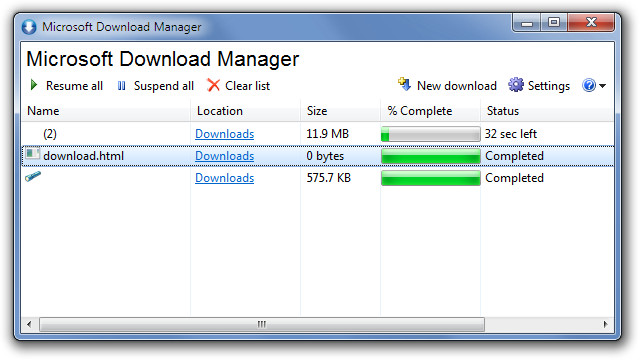Close the Download Manager window
The width and height of the screenshot is (640, 360).
[x=591, y=23]
